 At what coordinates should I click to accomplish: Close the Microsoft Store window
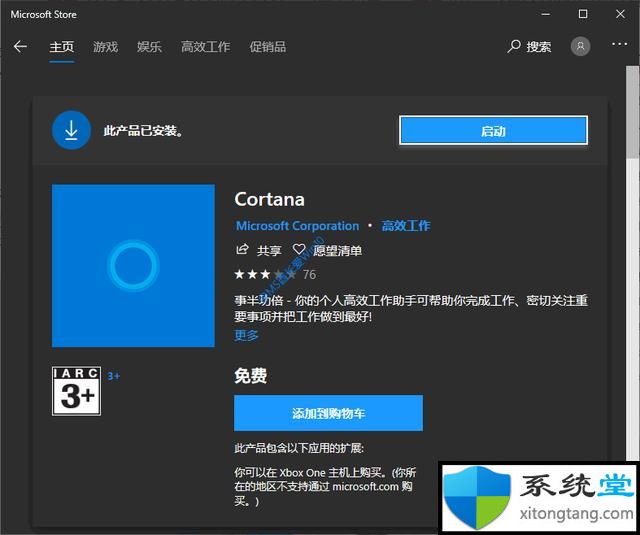[620, 14]
